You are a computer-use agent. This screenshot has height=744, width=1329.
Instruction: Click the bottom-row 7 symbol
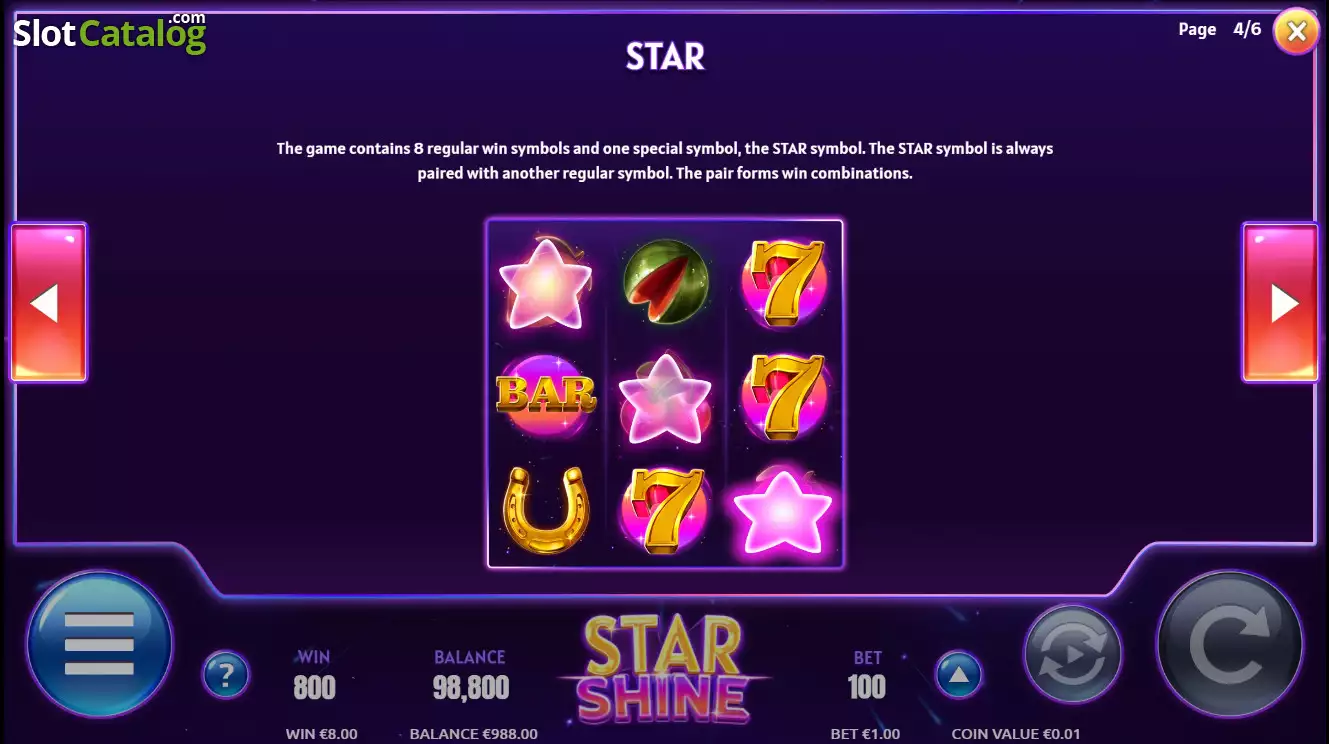pos(665,511)
